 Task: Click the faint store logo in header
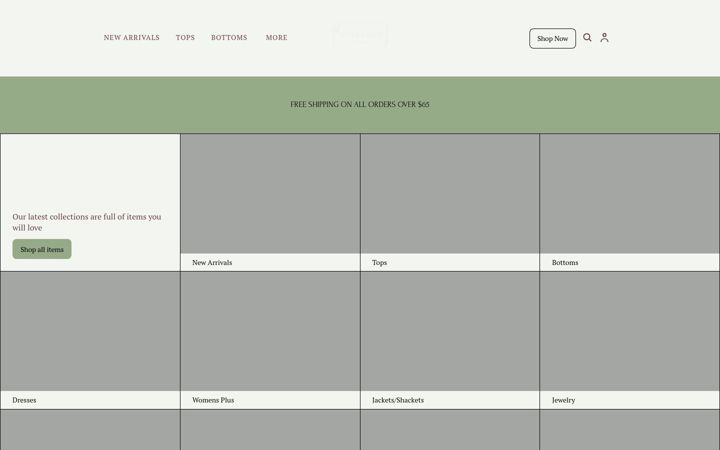(x=359, y=35)
